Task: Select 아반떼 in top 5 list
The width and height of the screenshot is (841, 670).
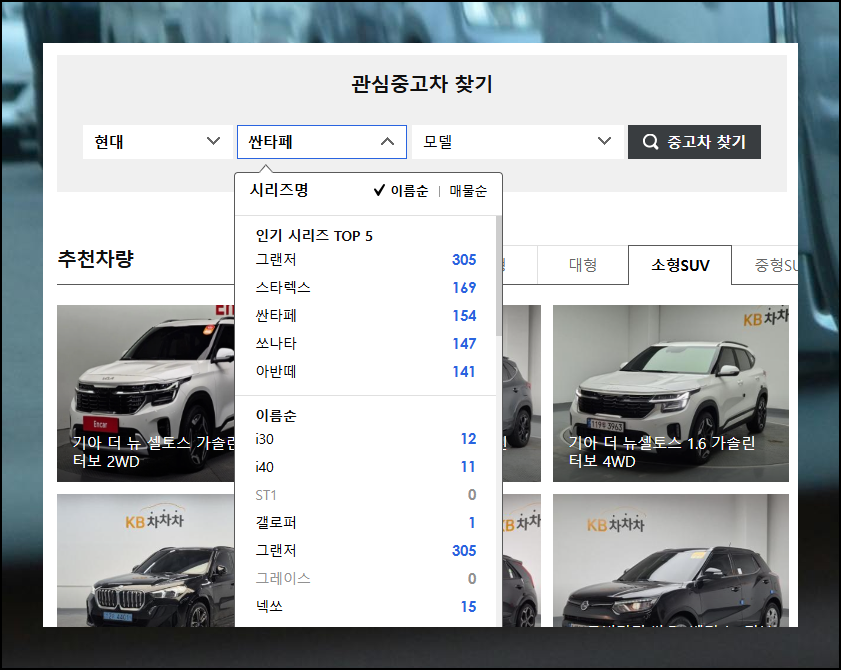Action: click(x=365, y=371)
